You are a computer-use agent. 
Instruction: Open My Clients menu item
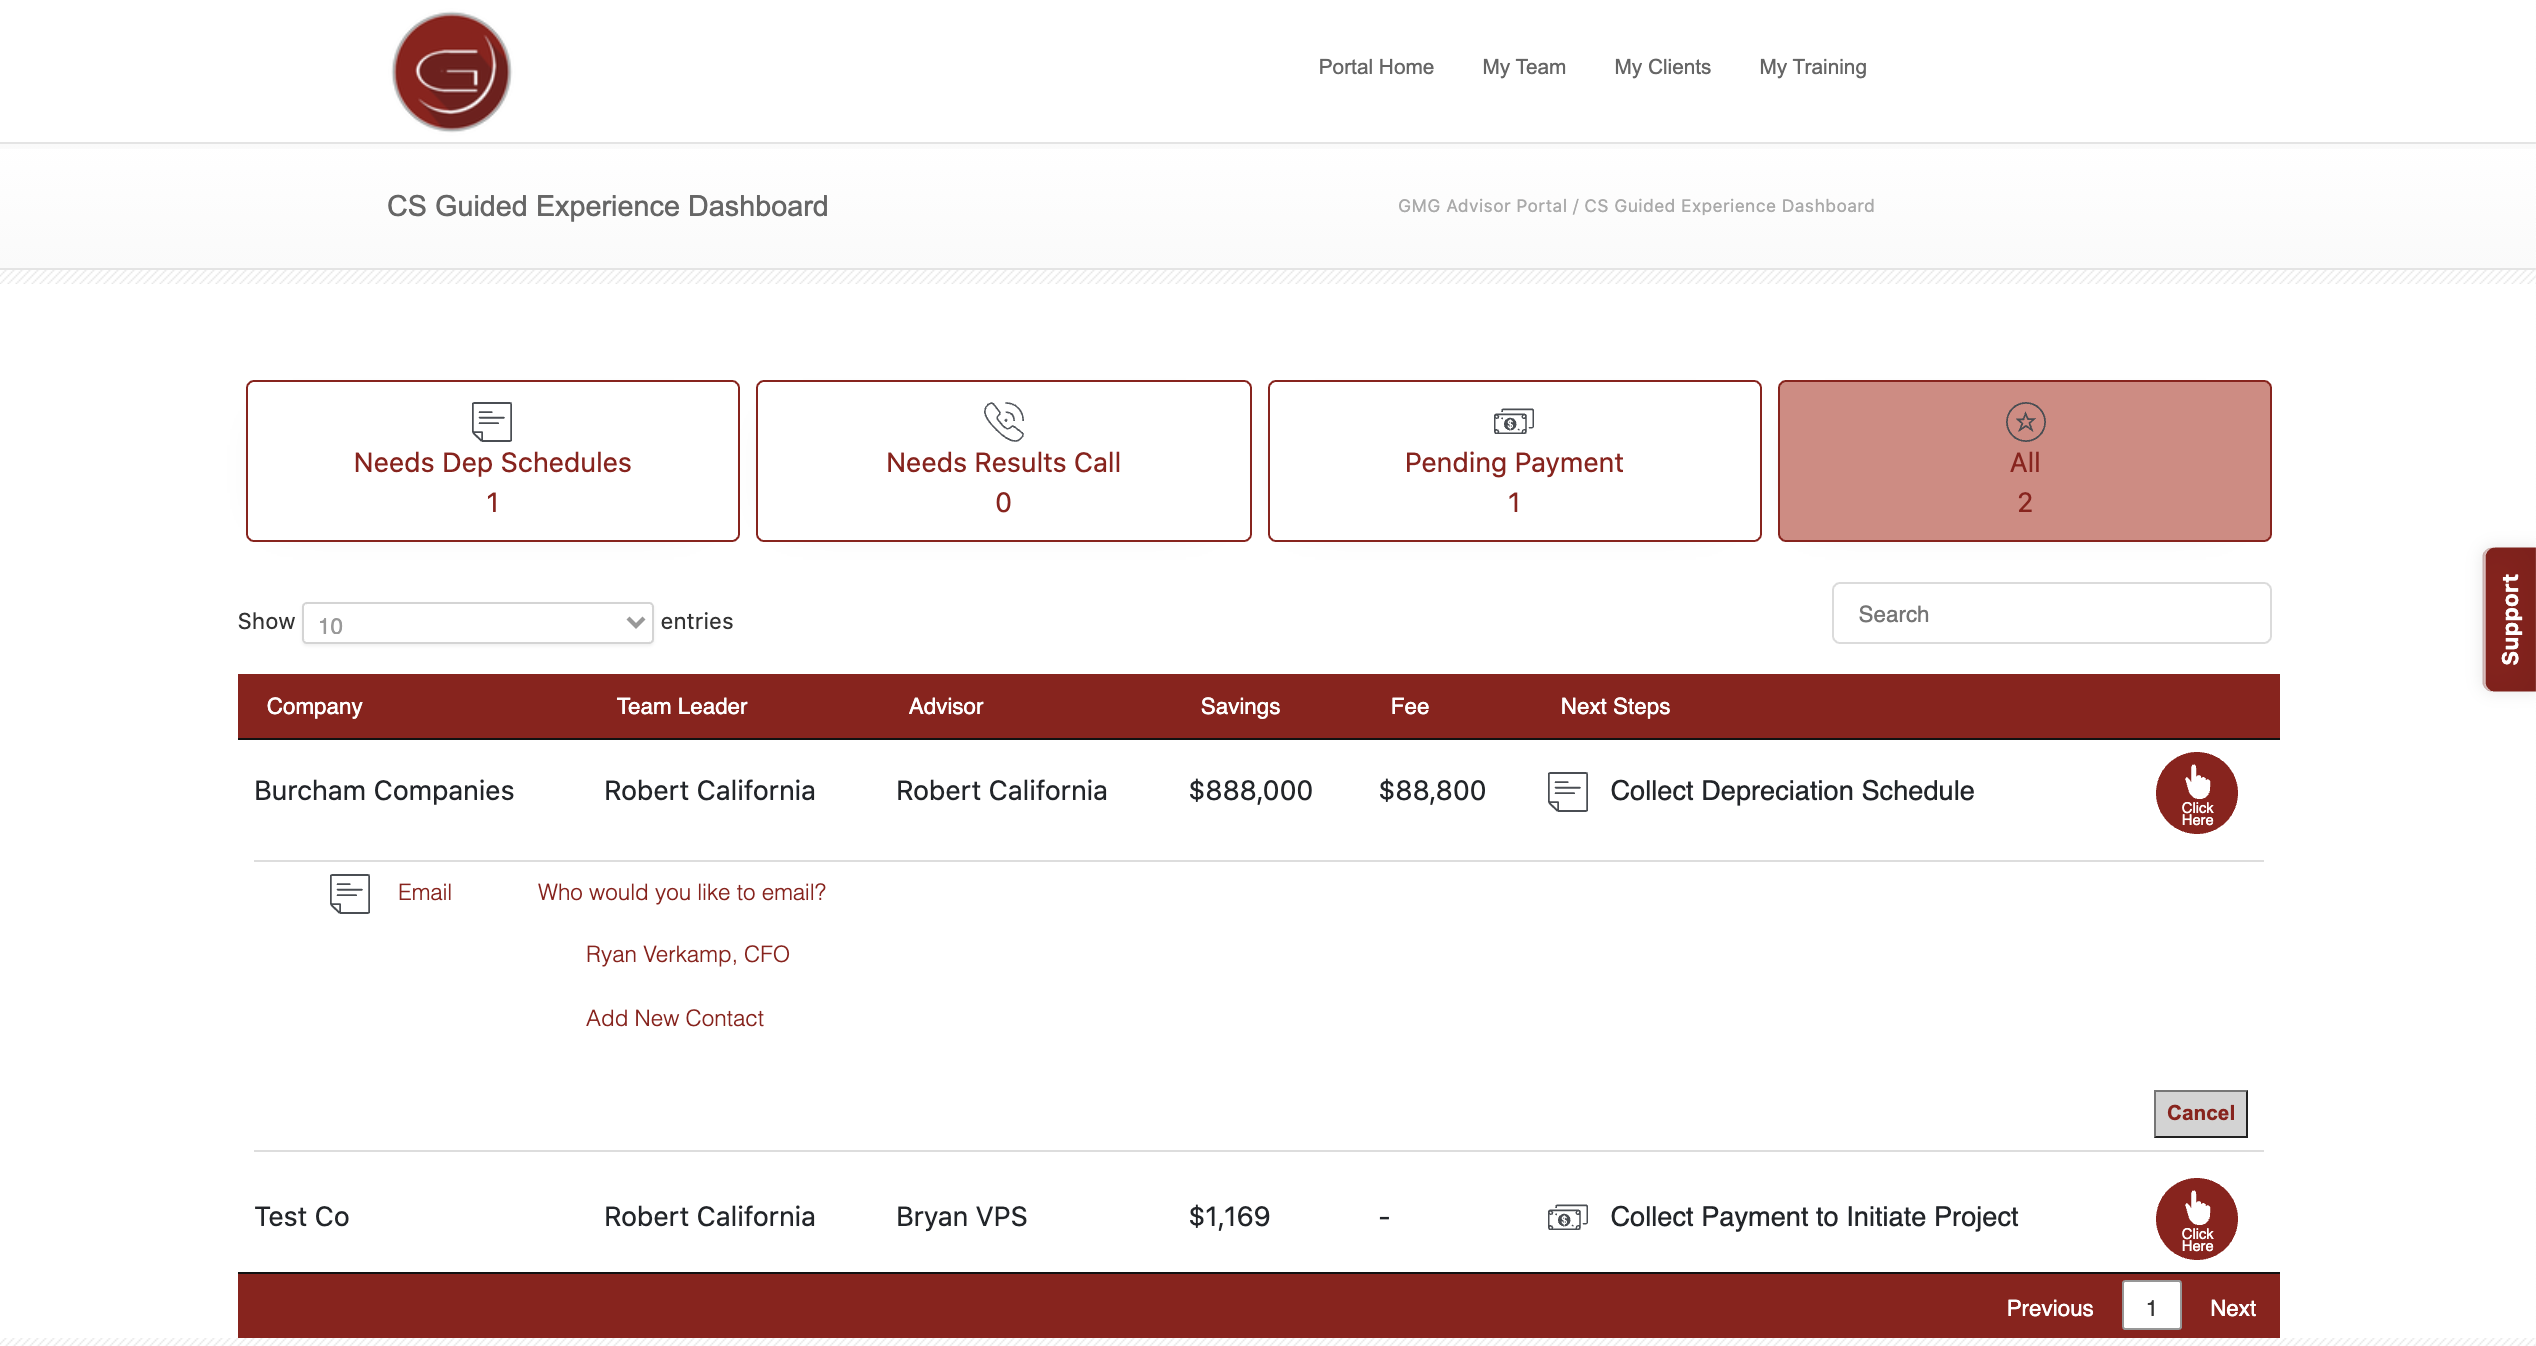(1662, 67)
